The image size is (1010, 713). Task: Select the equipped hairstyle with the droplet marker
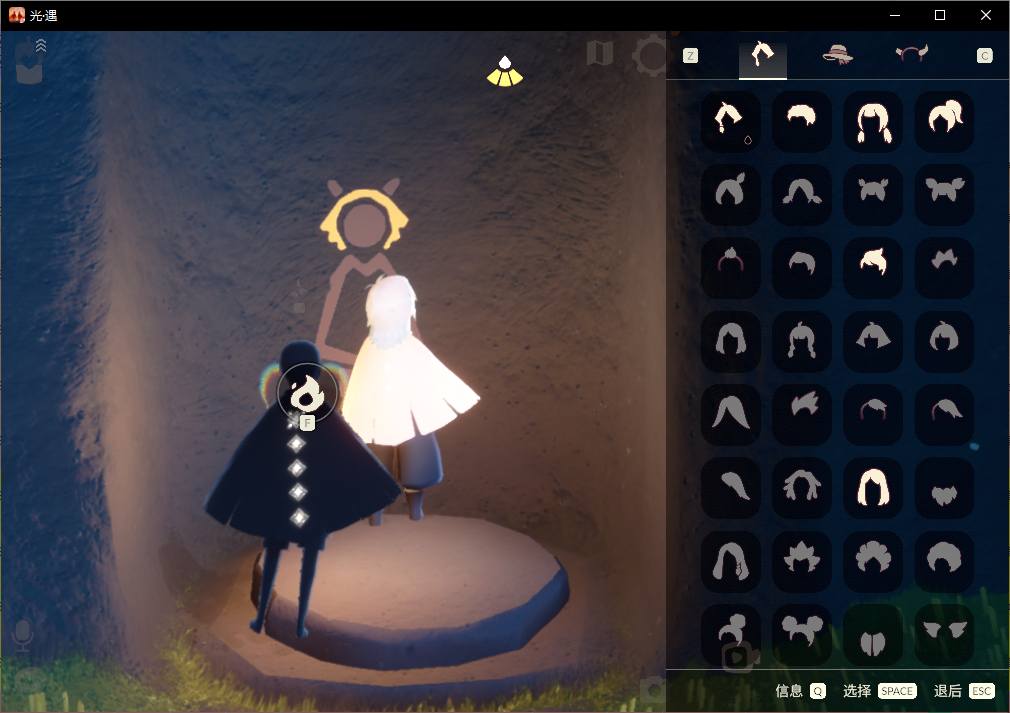[x=730, y=122]
